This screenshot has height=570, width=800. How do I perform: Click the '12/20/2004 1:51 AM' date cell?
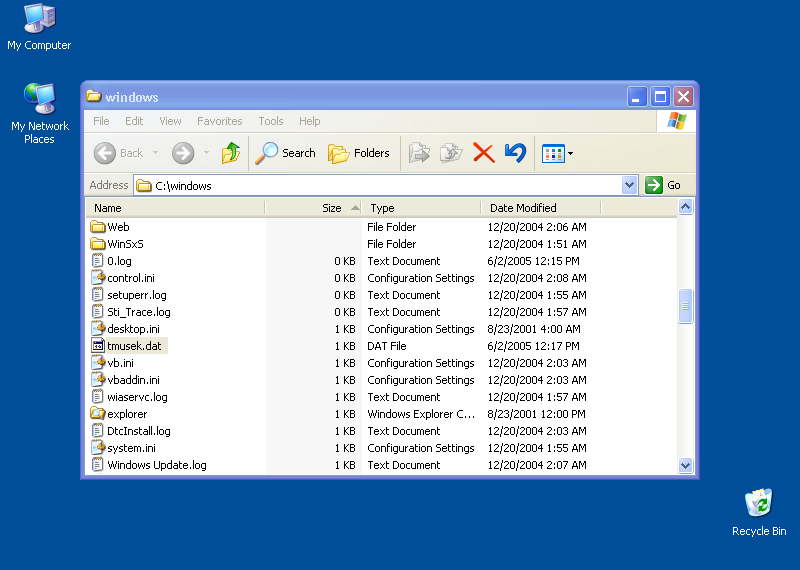(537, 244)
